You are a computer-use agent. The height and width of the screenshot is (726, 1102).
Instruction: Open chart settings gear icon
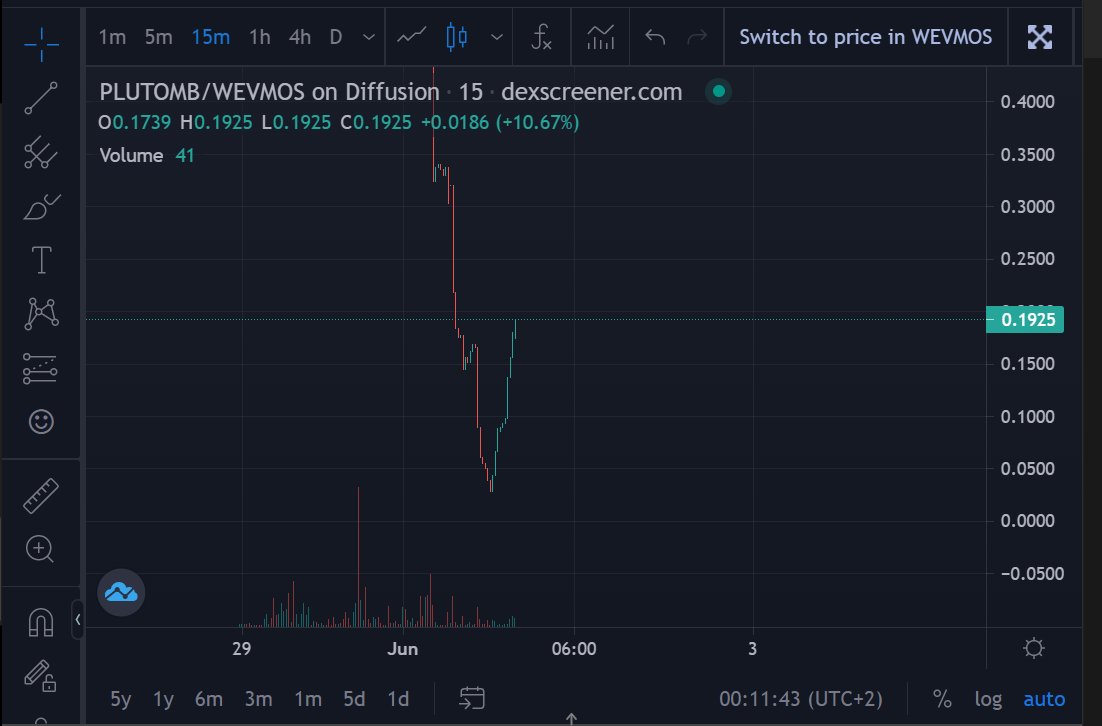click(1034, 648)
